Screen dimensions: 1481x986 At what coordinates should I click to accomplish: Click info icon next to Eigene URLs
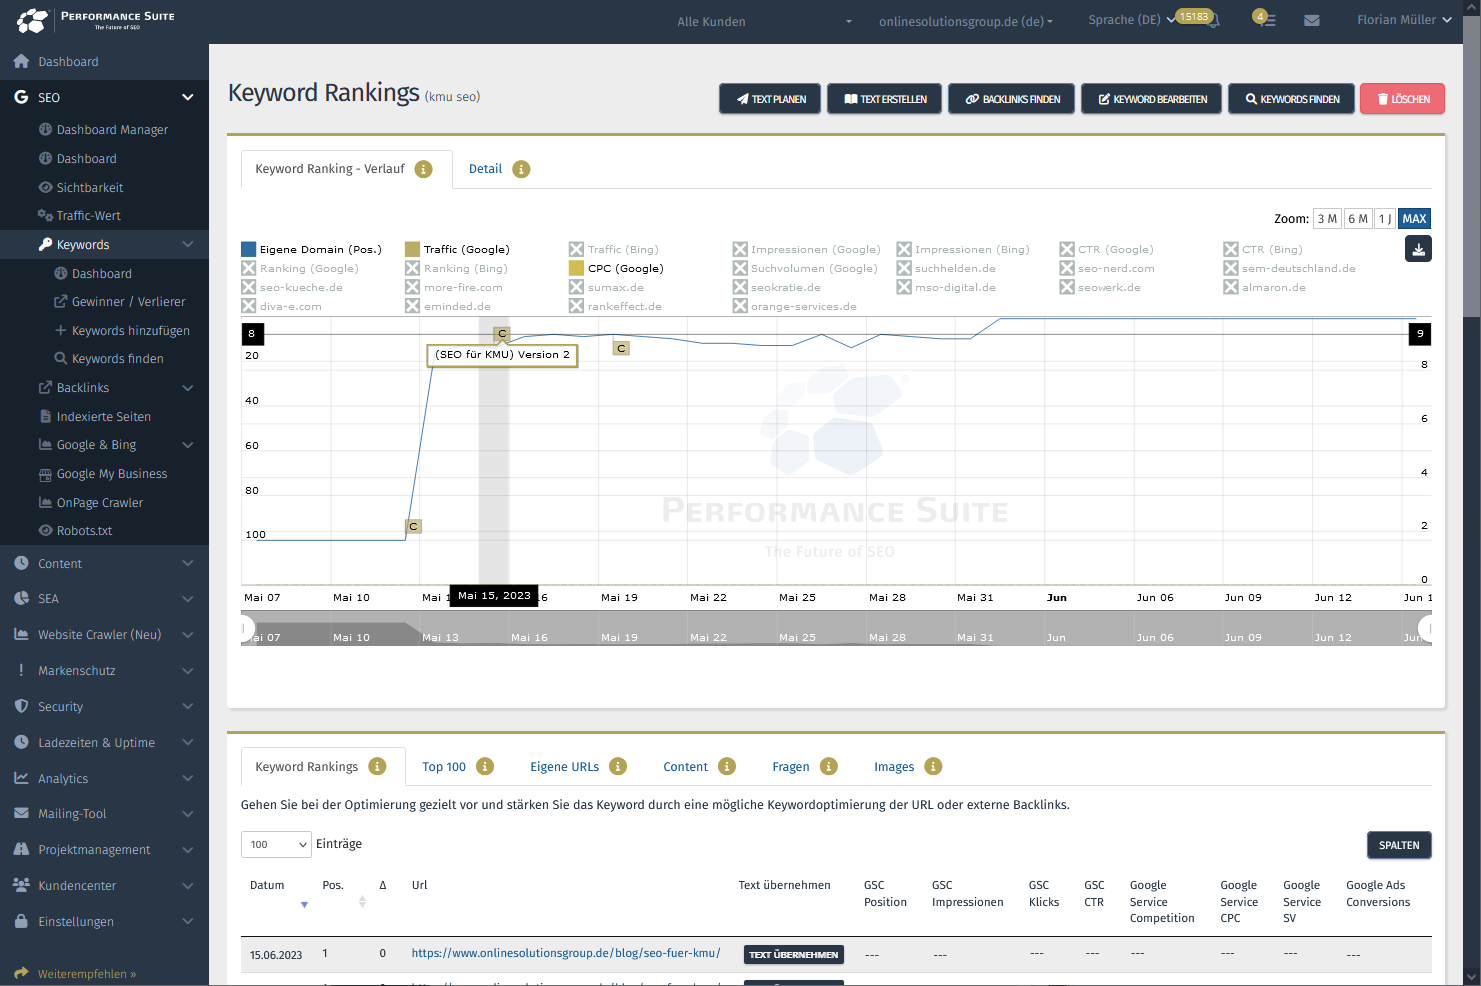pyautogui.click(x=618, y=766)
